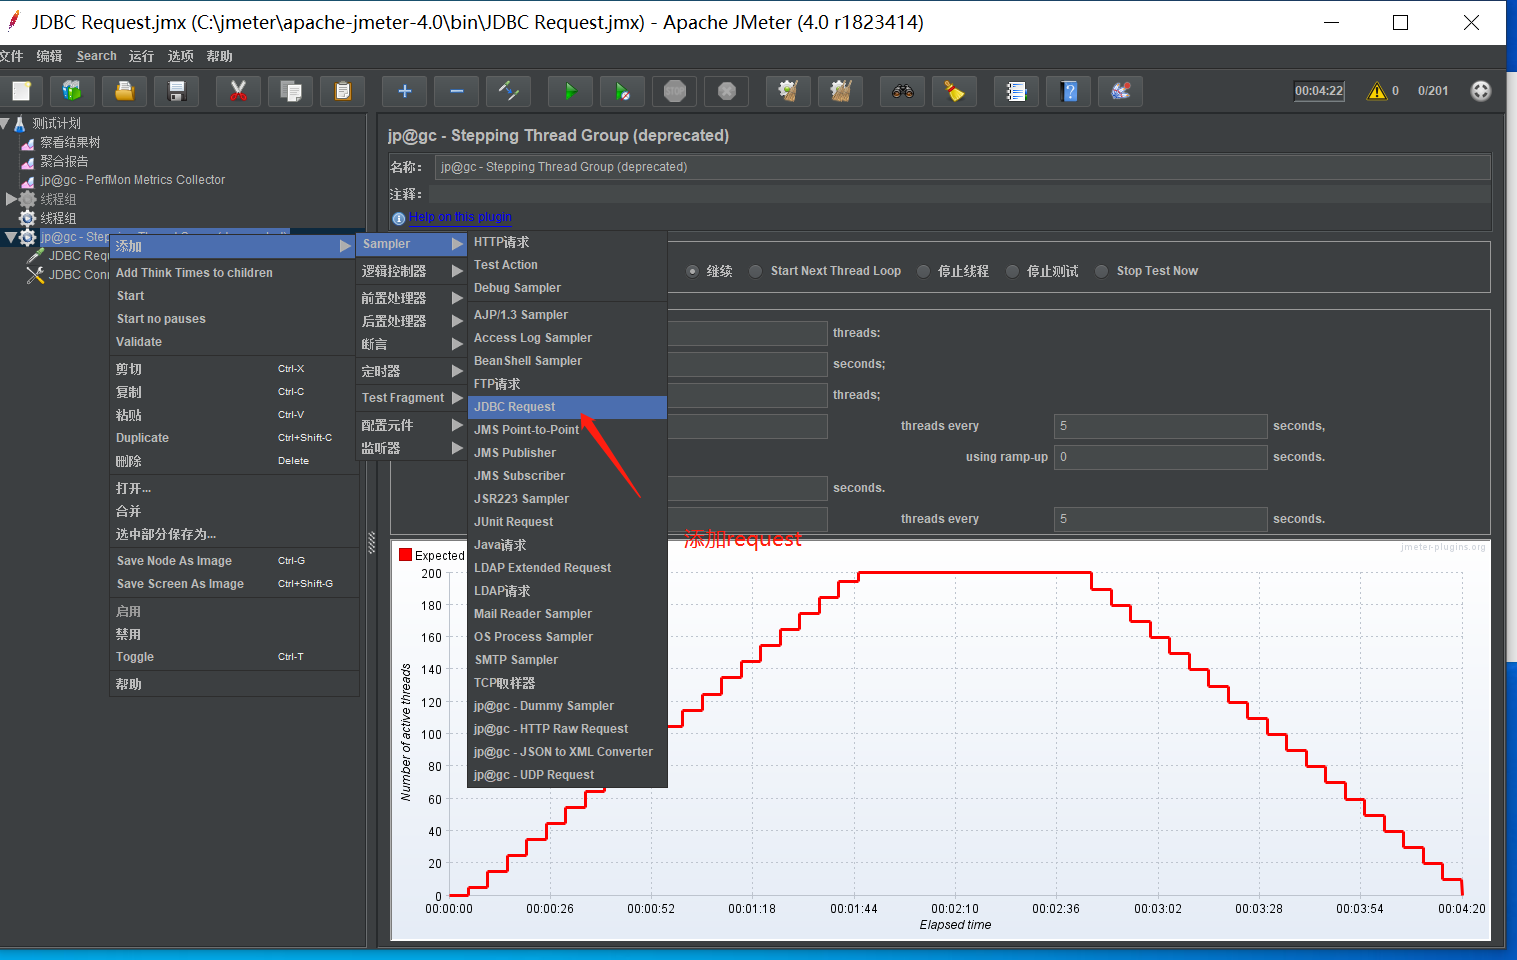
Task: Open the Help on this plugin link
Action: pyautogui.click(x=460, y=217)
